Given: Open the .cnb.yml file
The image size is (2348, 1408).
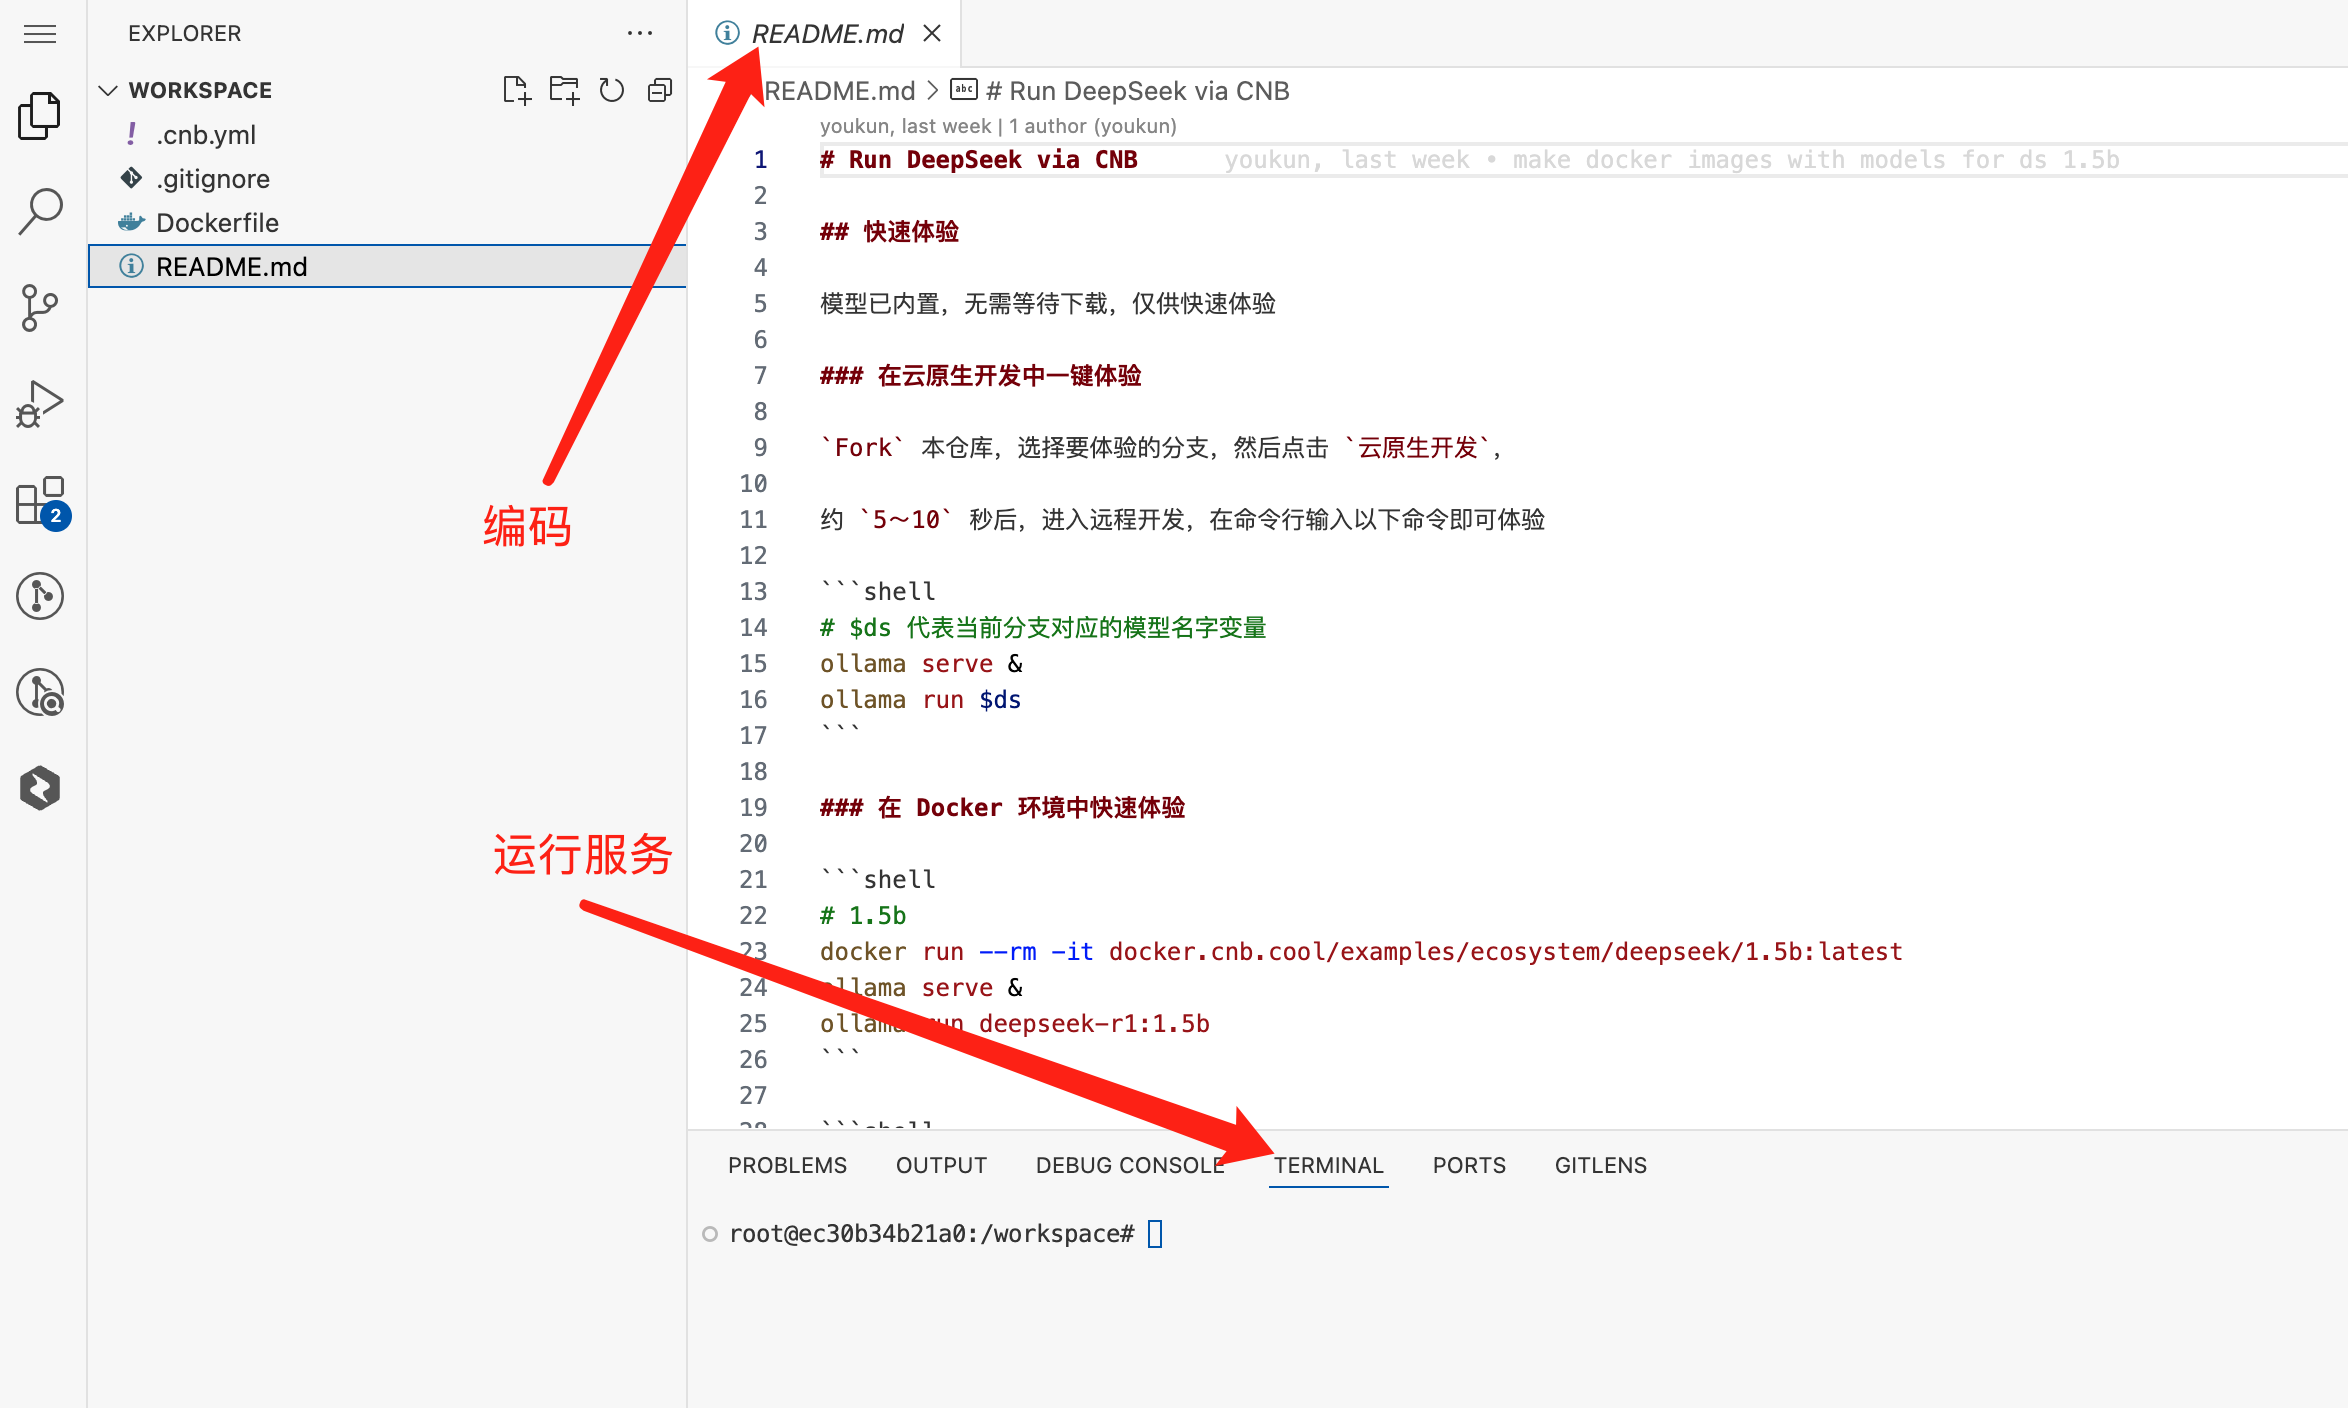Looking at the screenshot, I should coord(206,134).
